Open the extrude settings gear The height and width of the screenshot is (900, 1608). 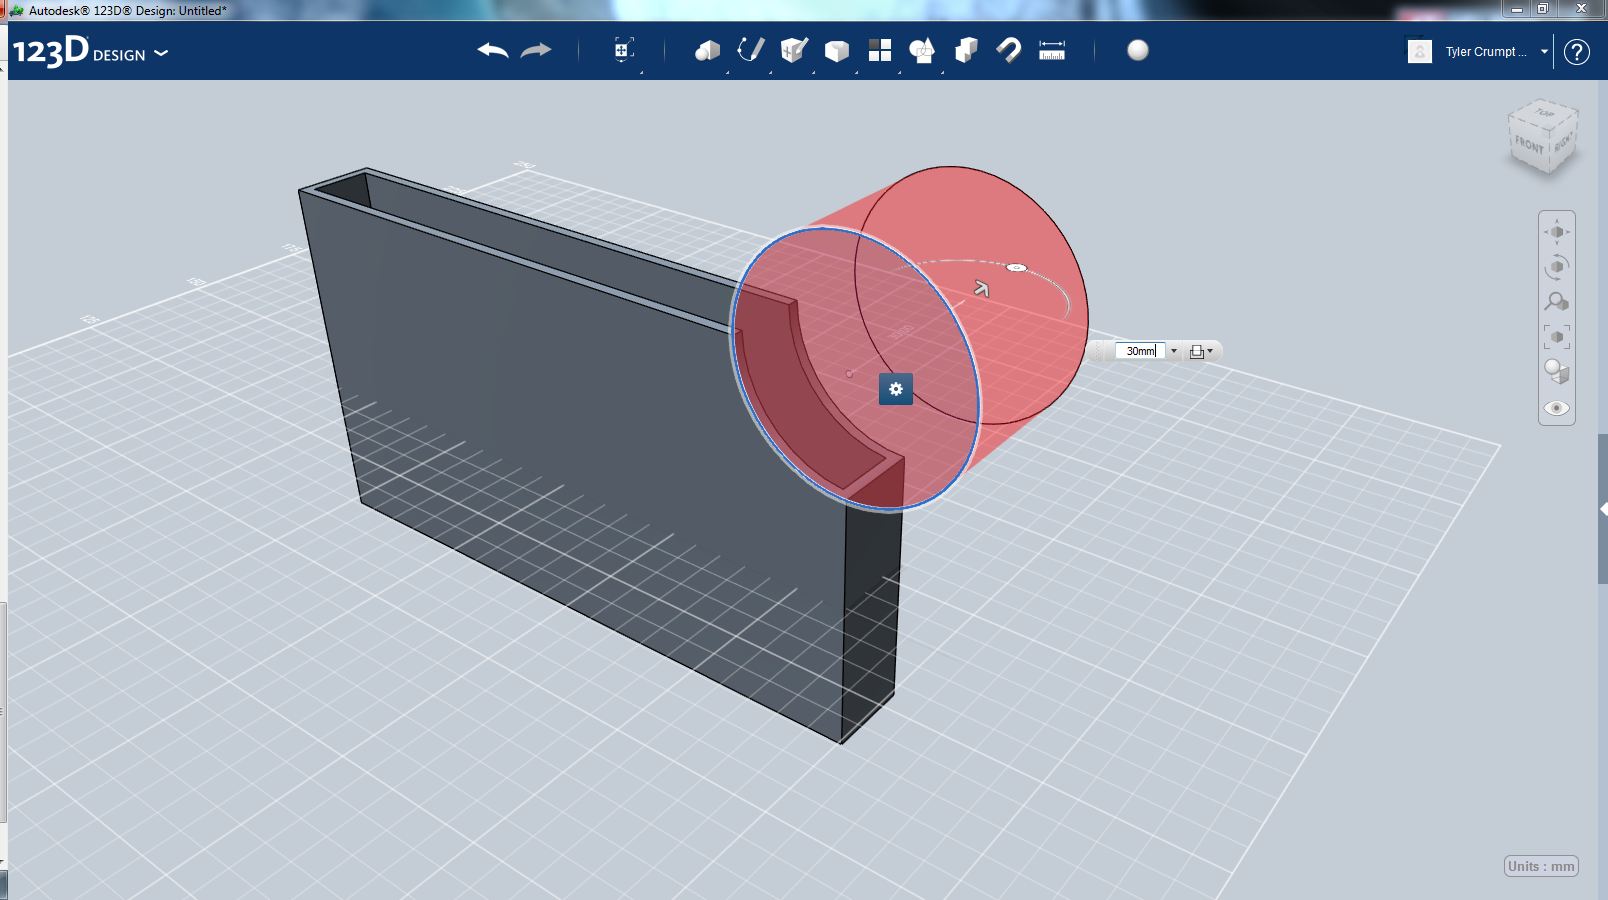[x=896, y=389]
